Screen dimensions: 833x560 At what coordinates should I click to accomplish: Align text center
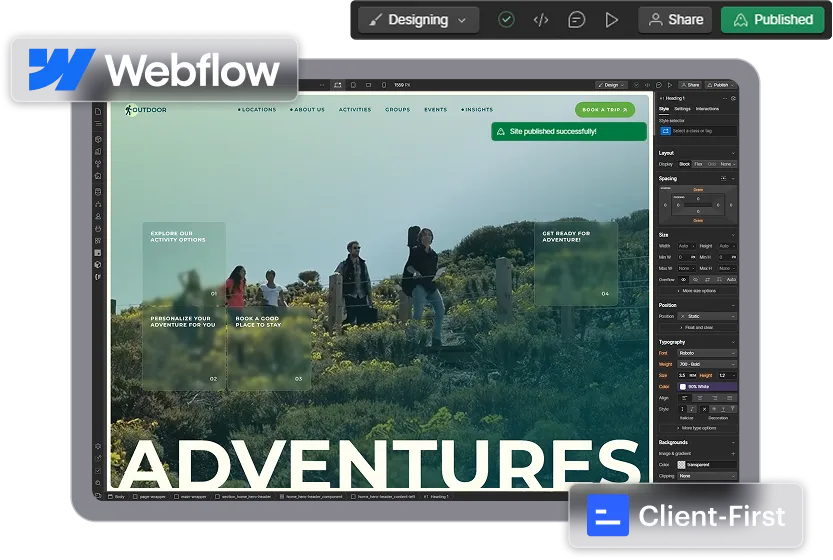700,398
